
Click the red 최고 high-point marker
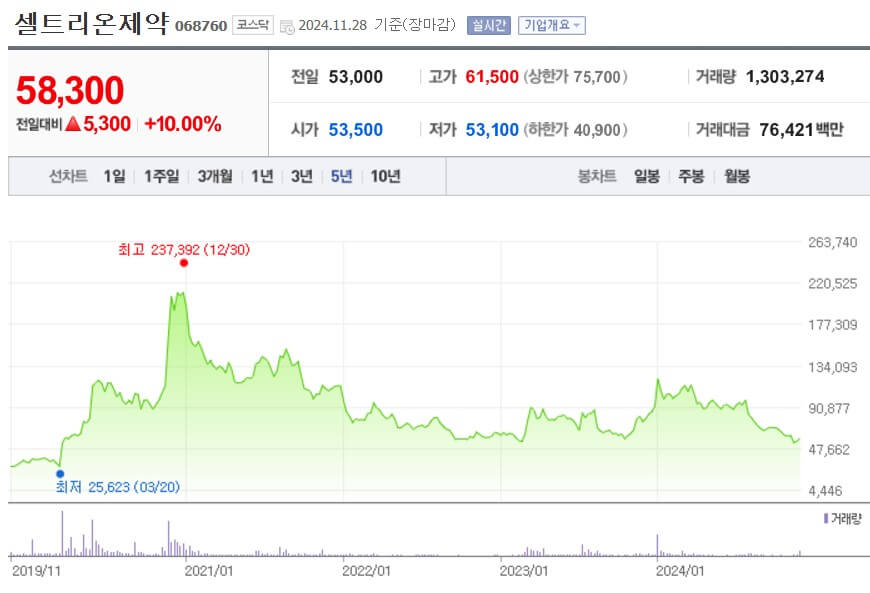(184, 263)
